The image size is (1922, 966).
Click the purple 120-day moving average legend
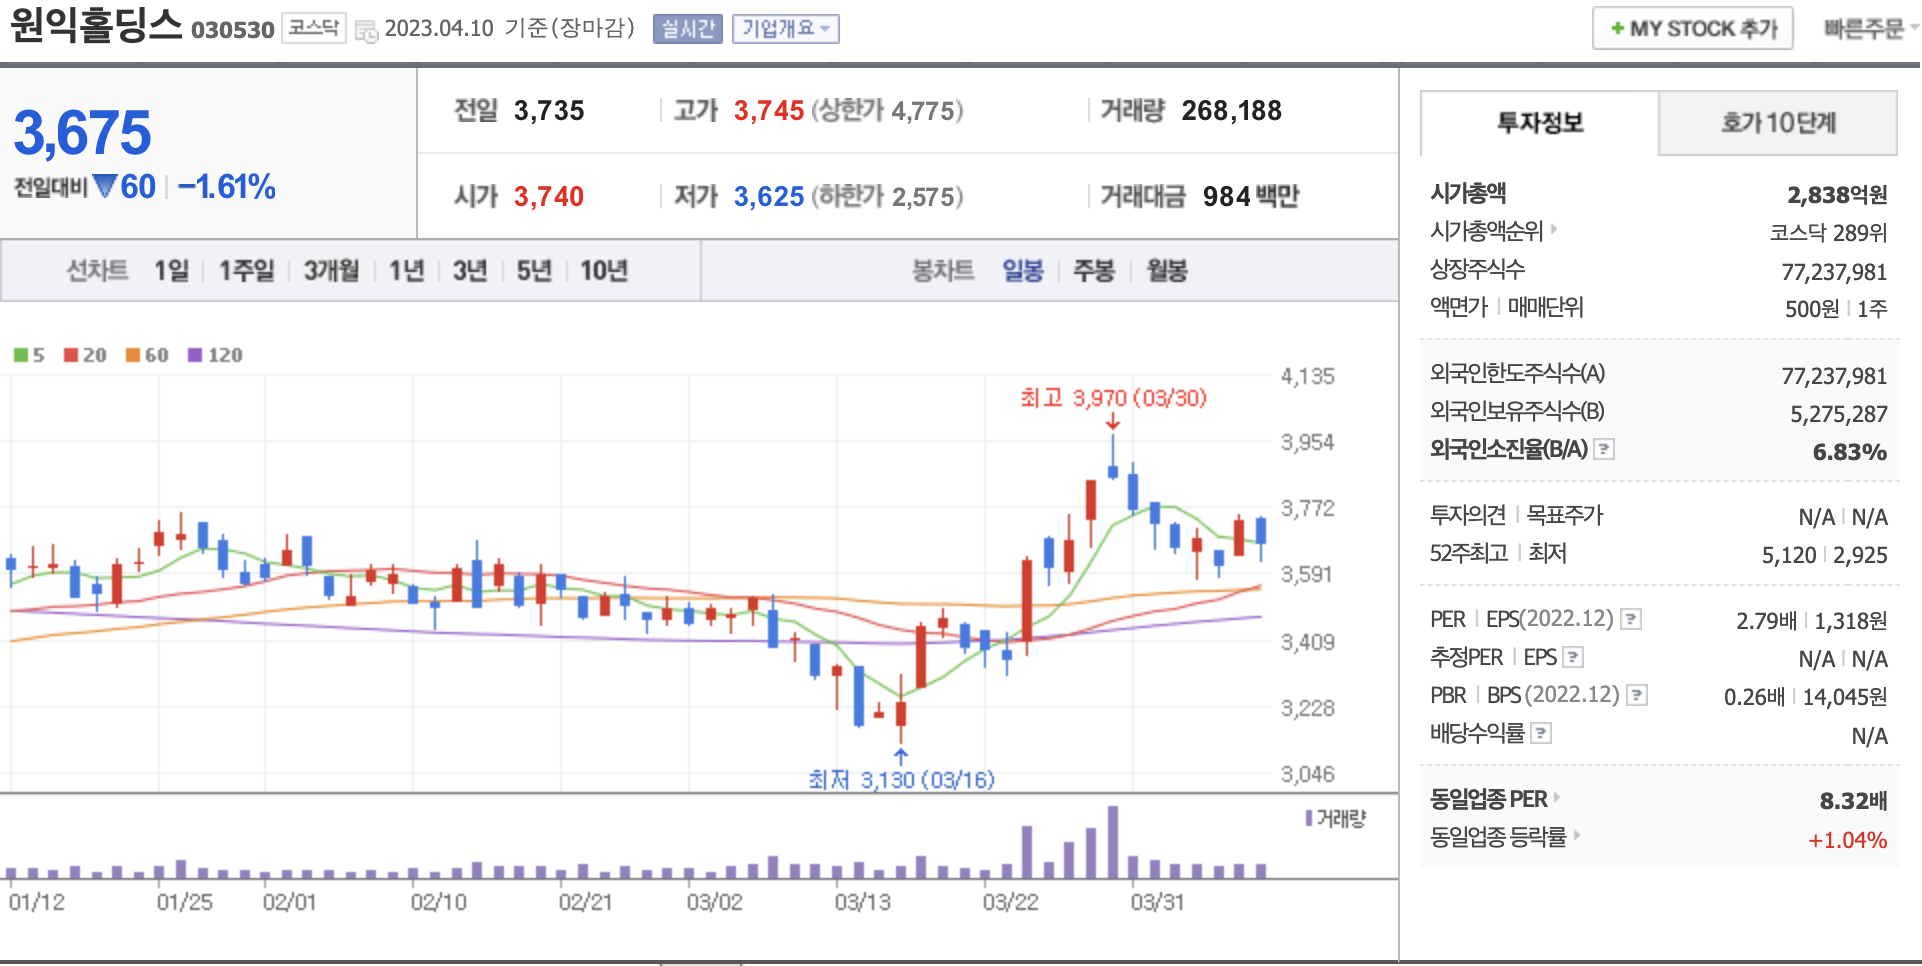pyautogui.click(x=215, y=355)
